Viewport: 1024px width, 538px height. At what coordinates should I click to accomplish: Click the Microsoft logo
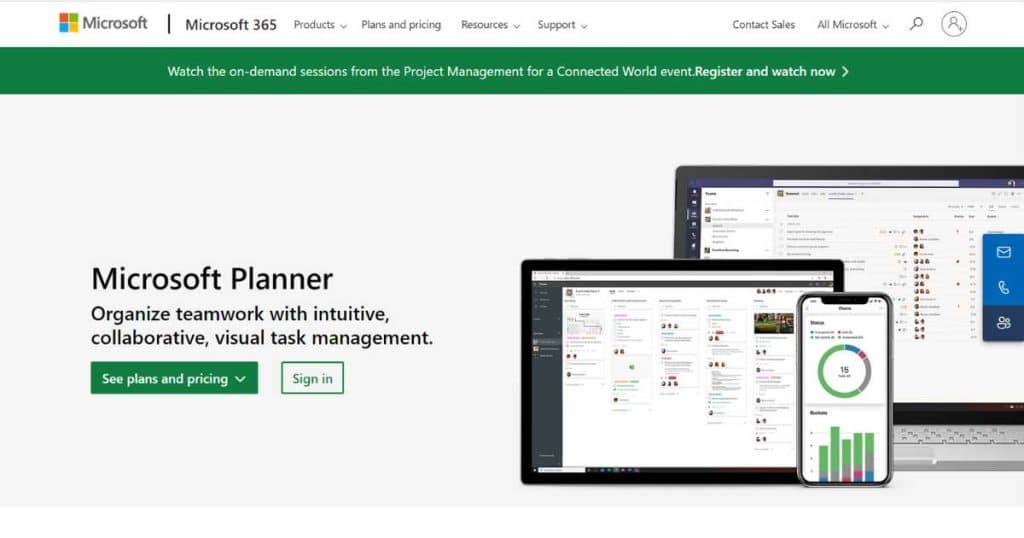point(103,24)
